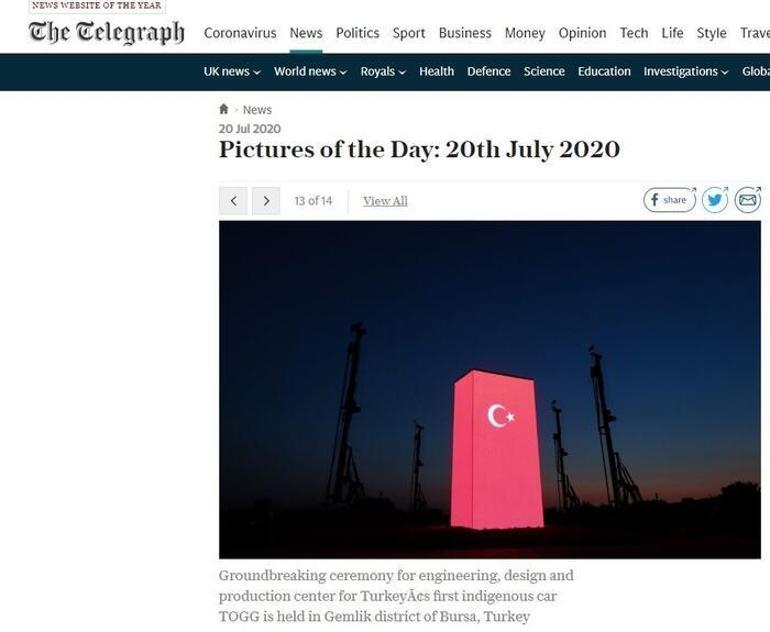Expand the Royals dropdown
This screenshot has width=770, height=632.
383,72
